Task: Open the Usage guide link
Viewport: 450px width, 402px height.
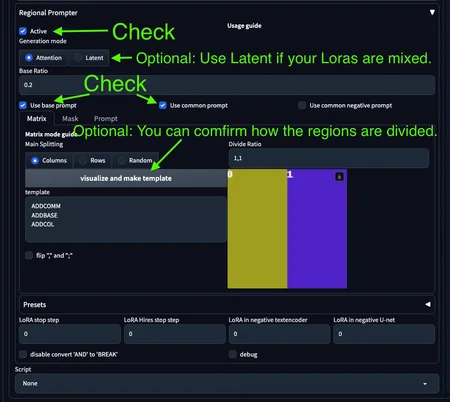Action: point(244,26)
